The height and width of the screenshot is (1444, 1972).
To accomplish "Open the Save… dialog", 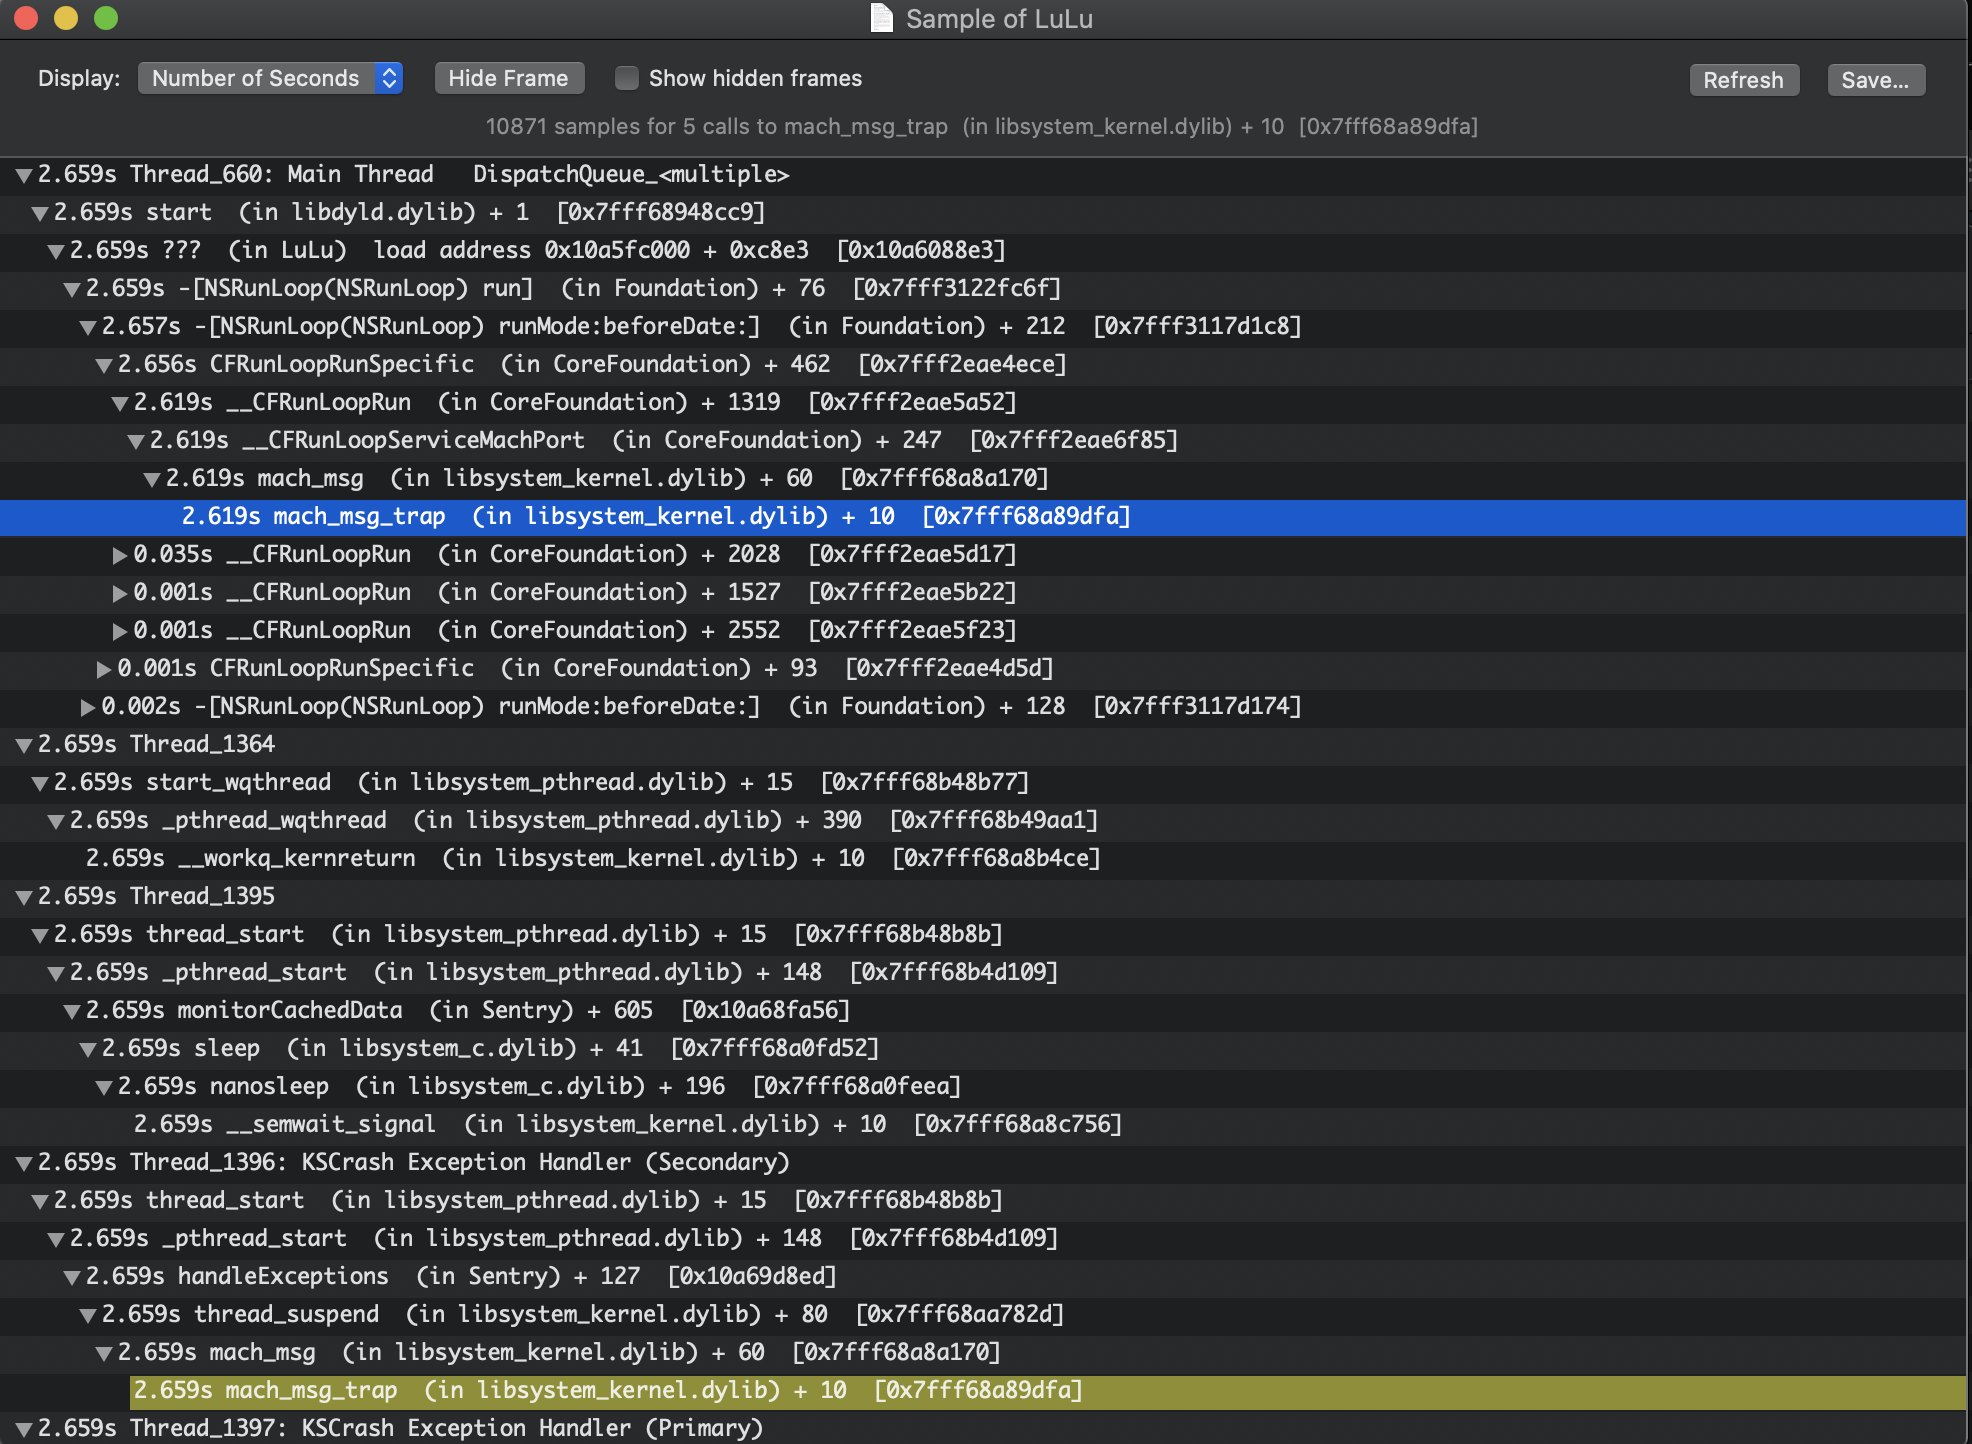I will (1875, 80).
